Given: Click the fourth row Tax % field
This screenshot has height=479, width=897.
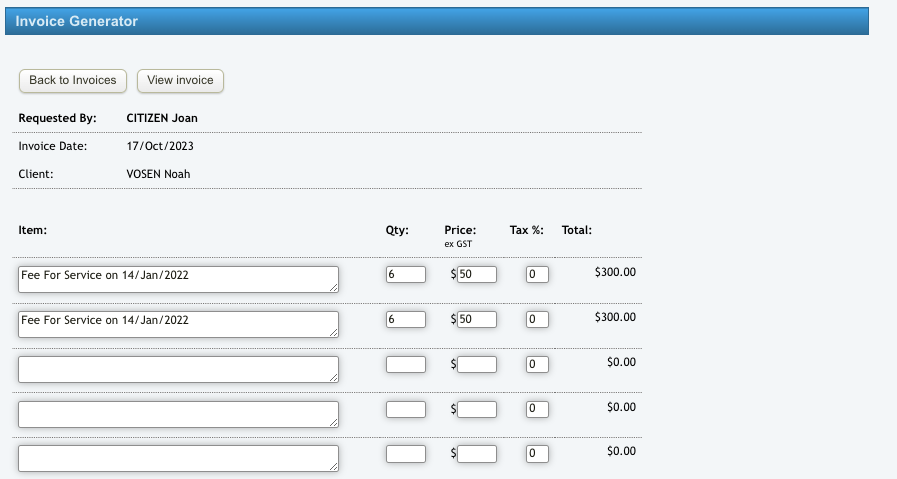Looking at the screenshot, I should (537, 409).
